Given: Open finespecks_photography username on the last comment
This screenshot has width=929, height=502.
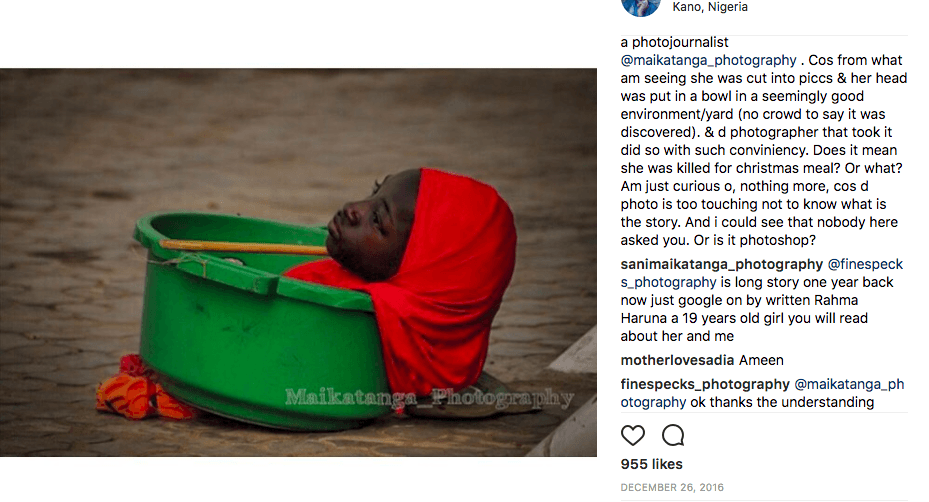Looking at the screenshot, I should coord(705,385).
